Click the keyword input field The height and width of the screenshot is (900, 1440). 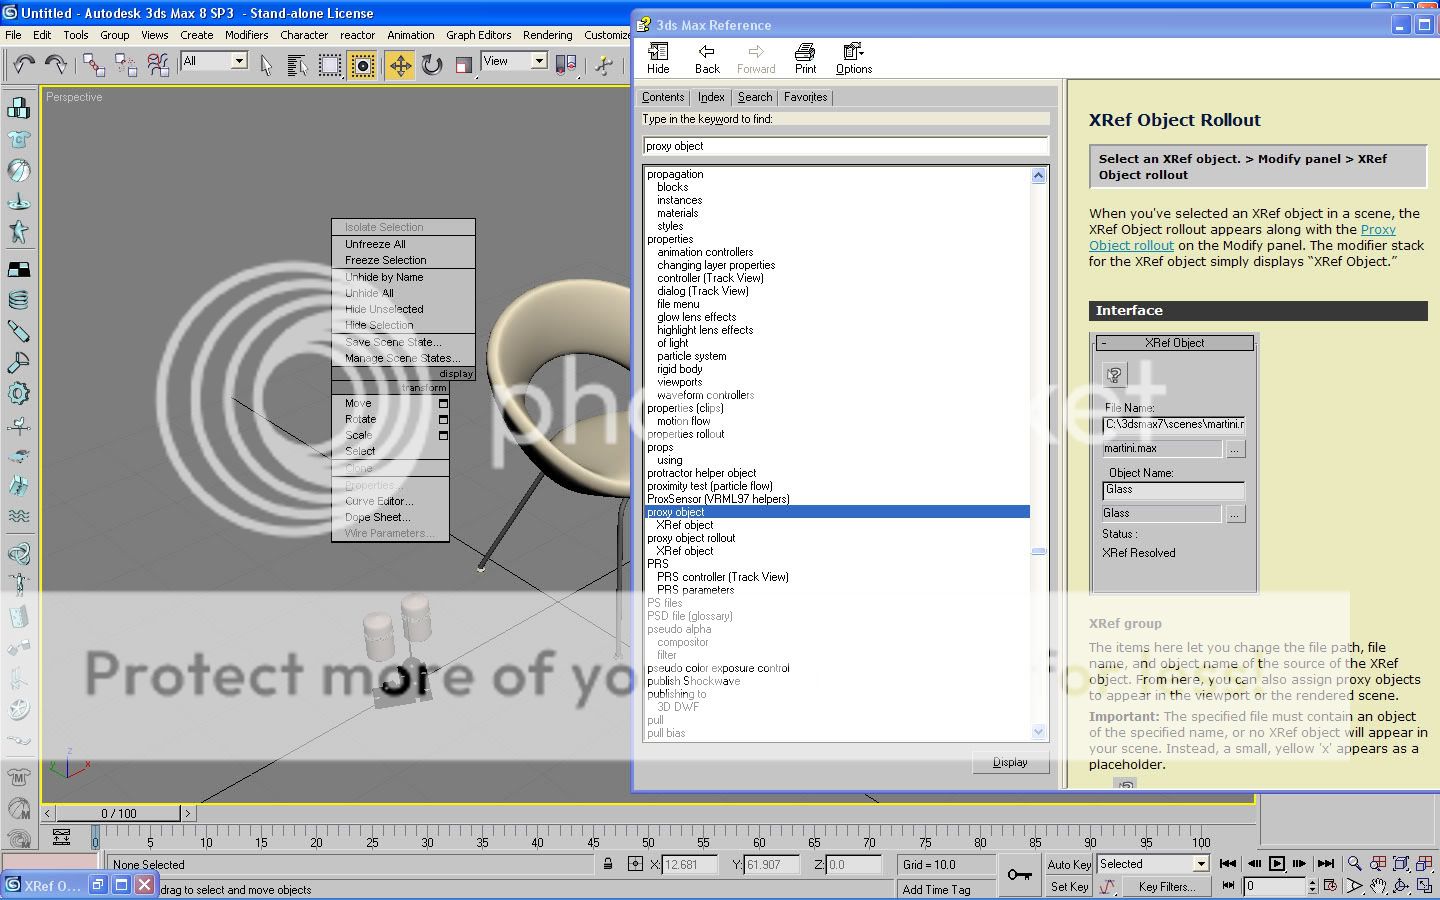(845, 146)
